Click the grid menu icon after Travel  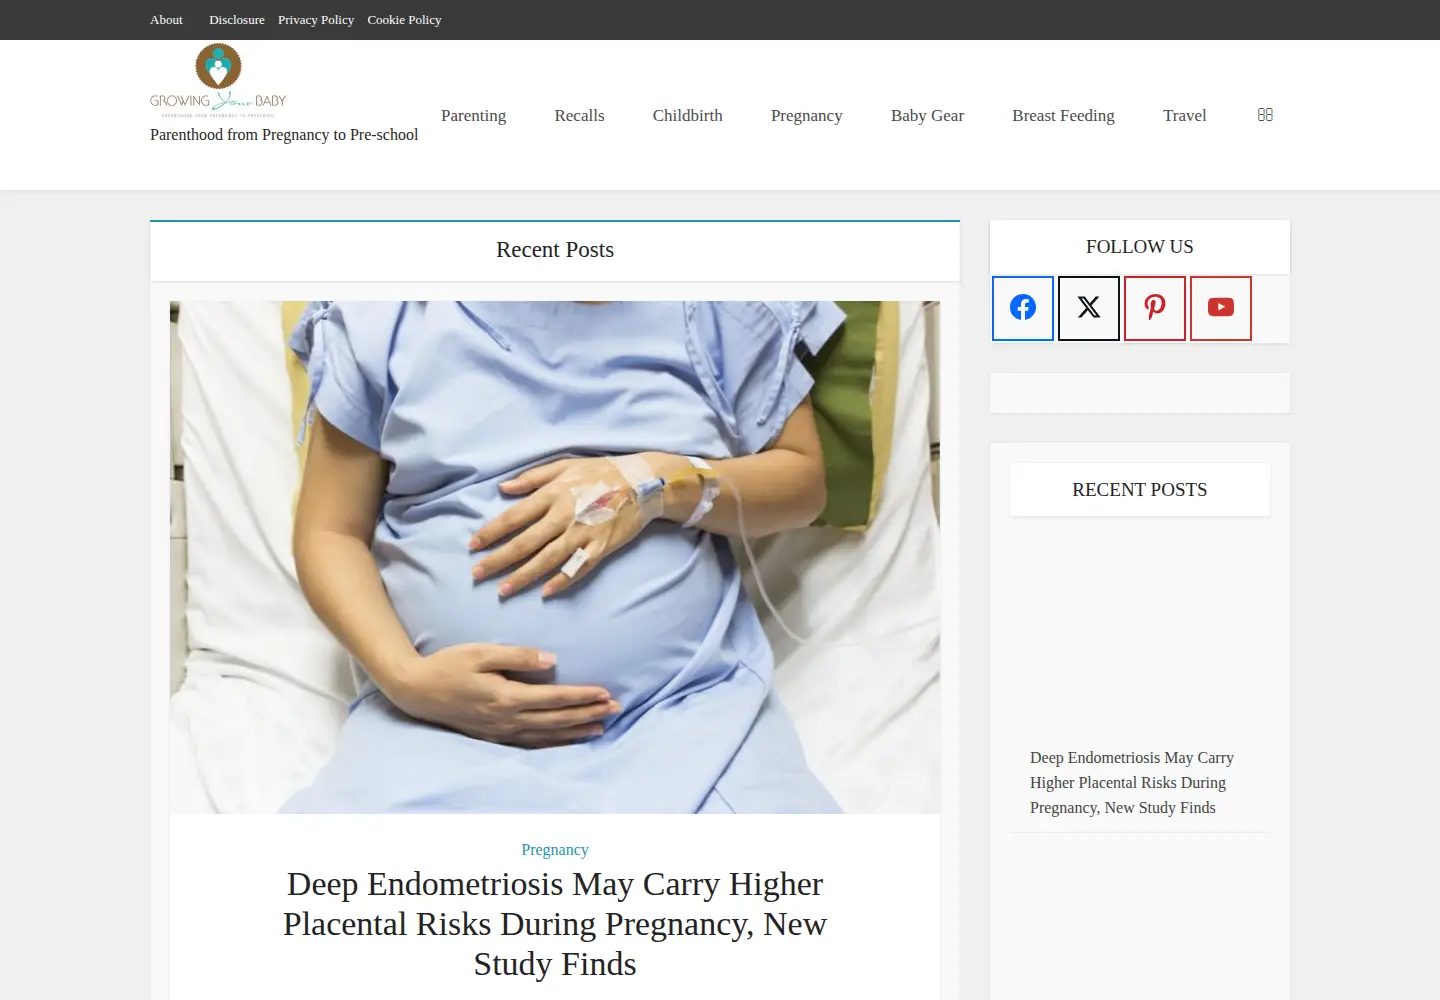click(1265, 115)
